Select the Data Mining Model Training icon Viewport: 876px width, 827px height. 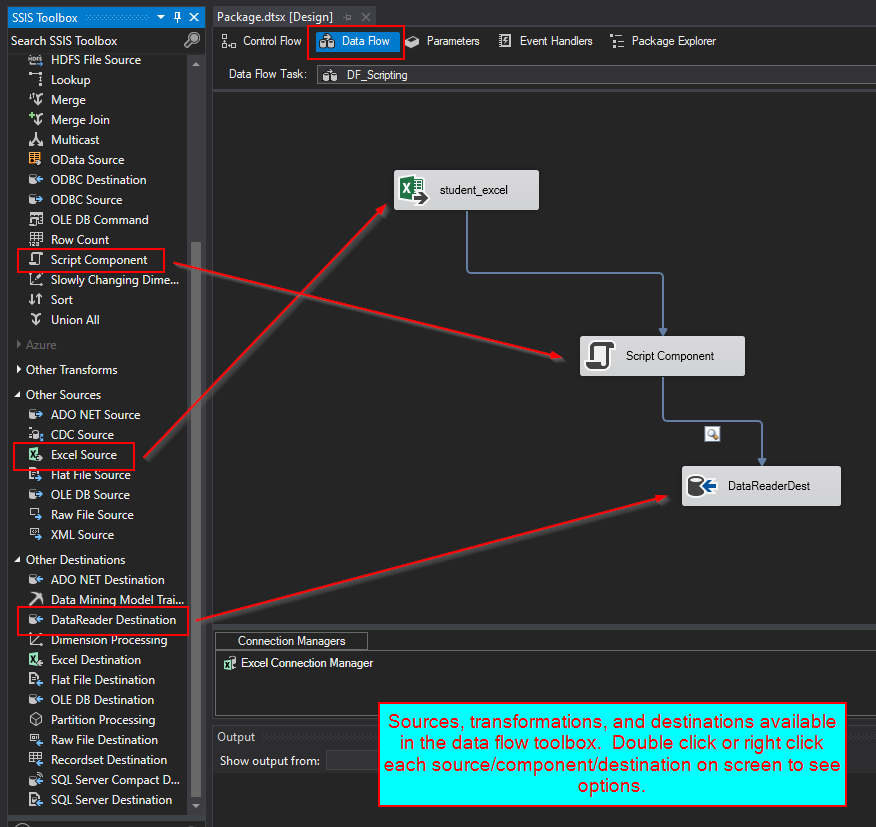(36, 599)
